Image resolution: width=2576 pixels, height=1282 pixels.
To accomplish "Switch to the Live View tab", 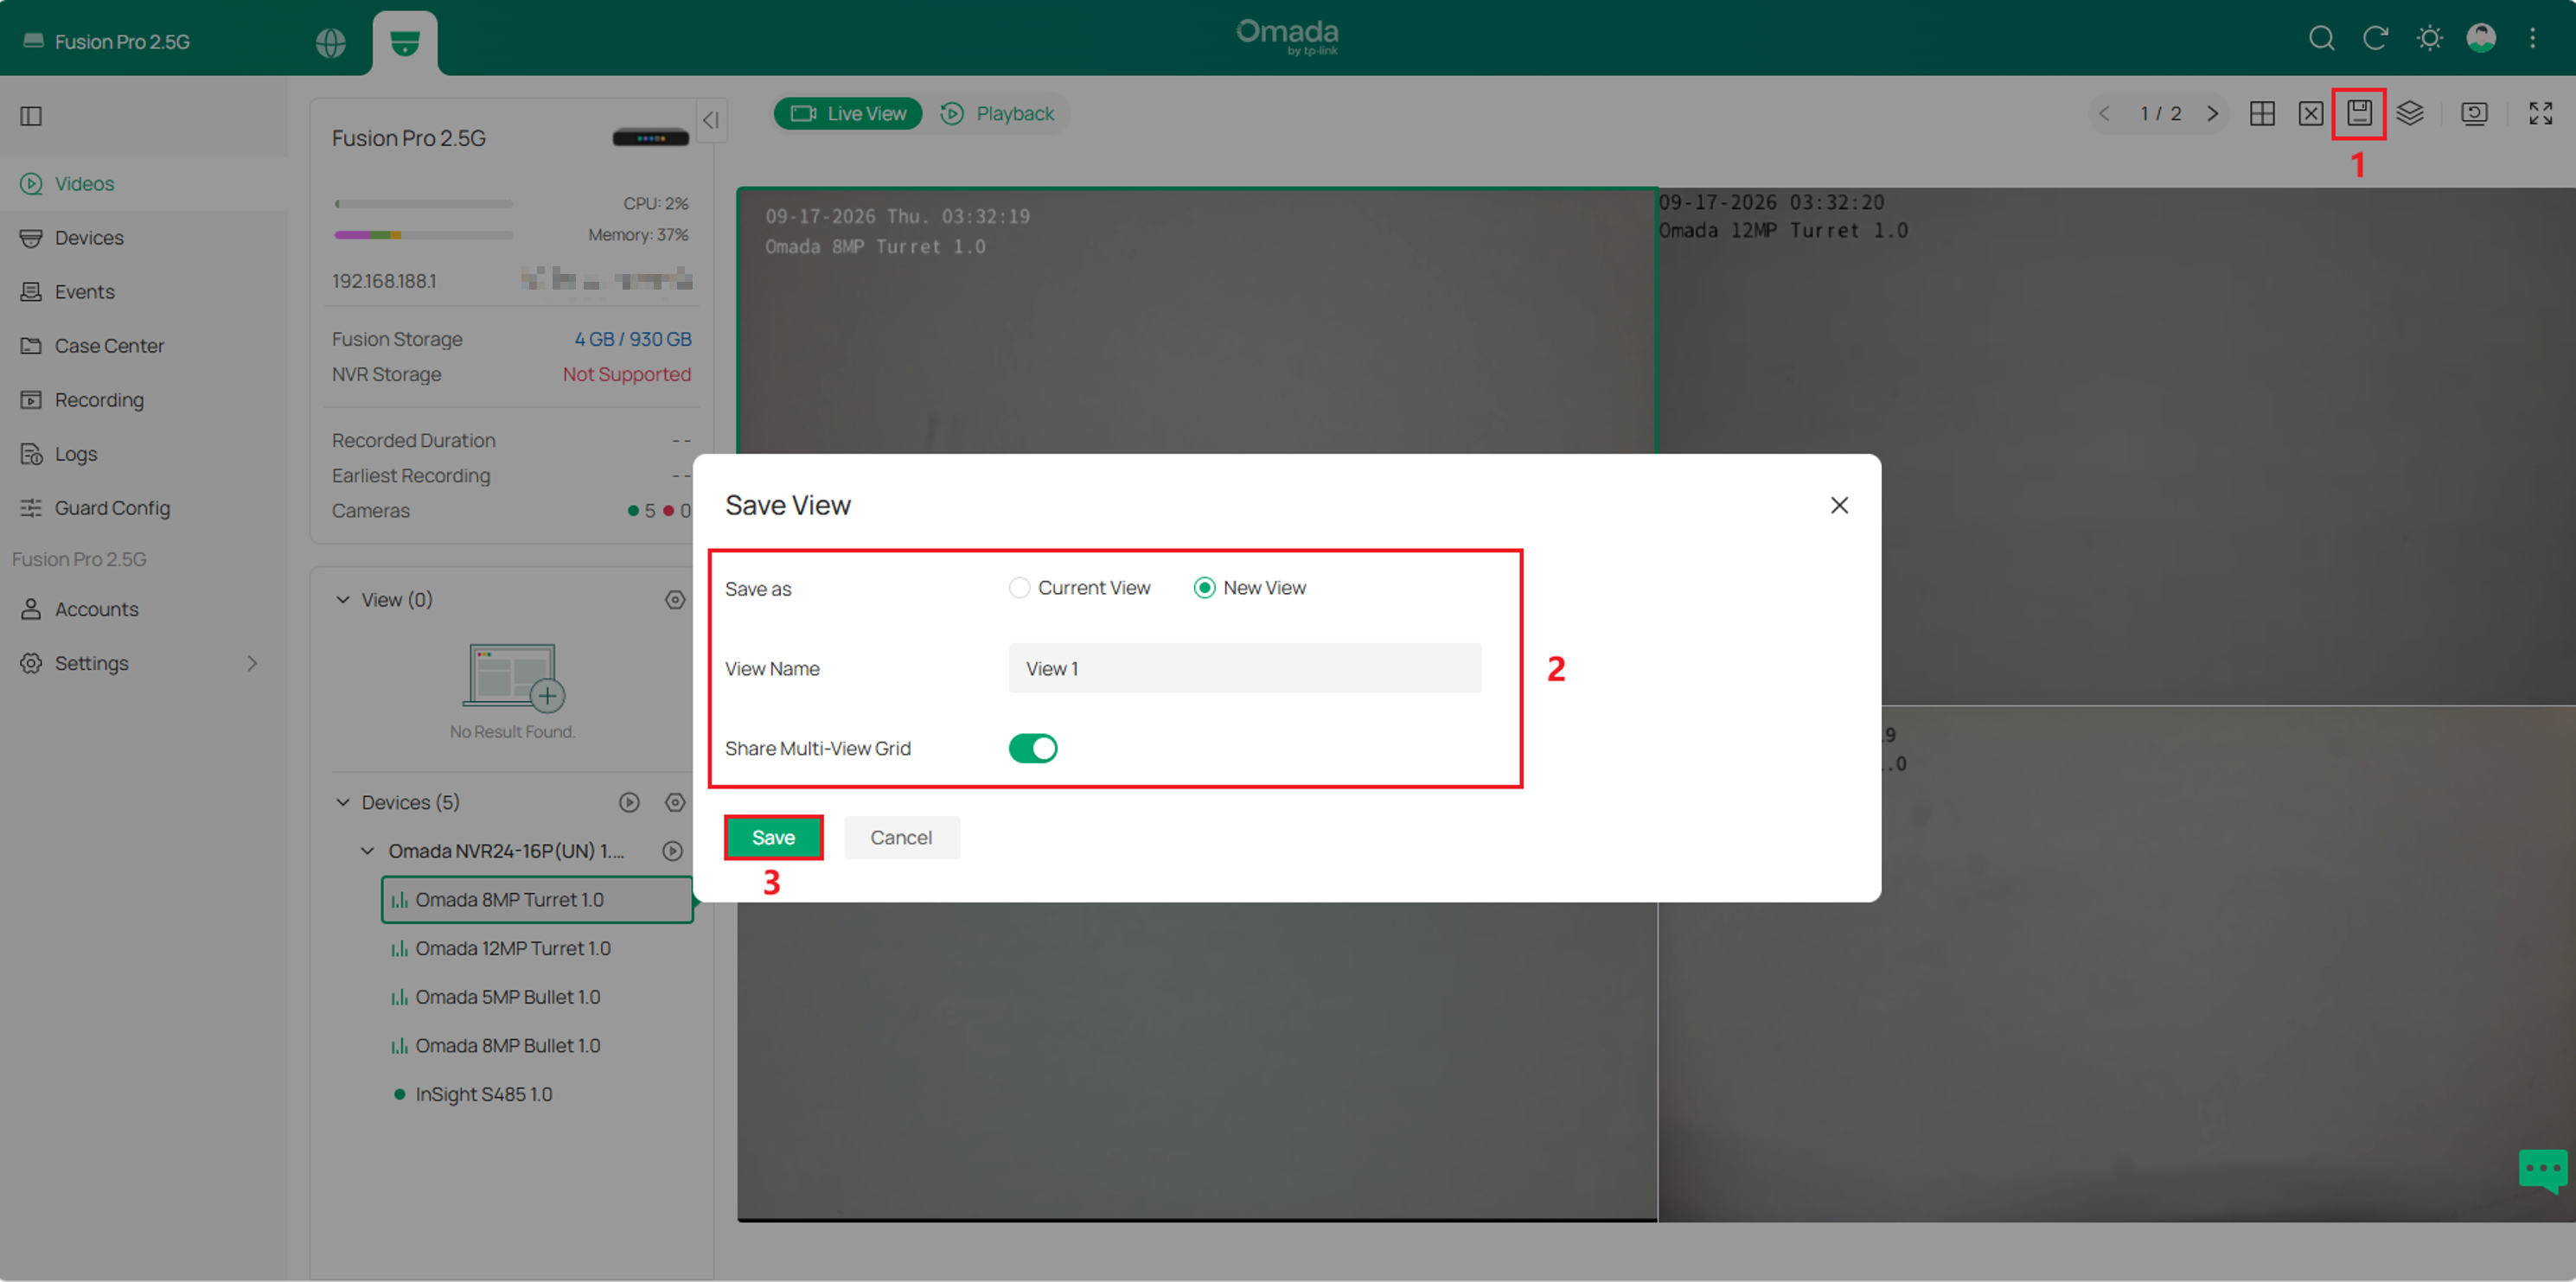I will click(x=848, y=113).
